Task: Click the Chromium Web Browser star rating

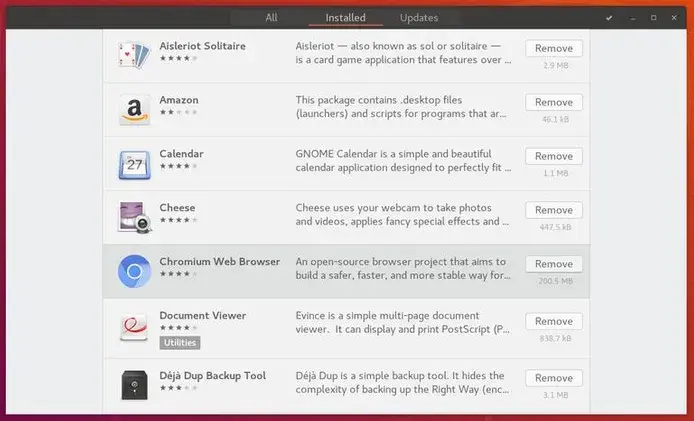Action: 178,274
